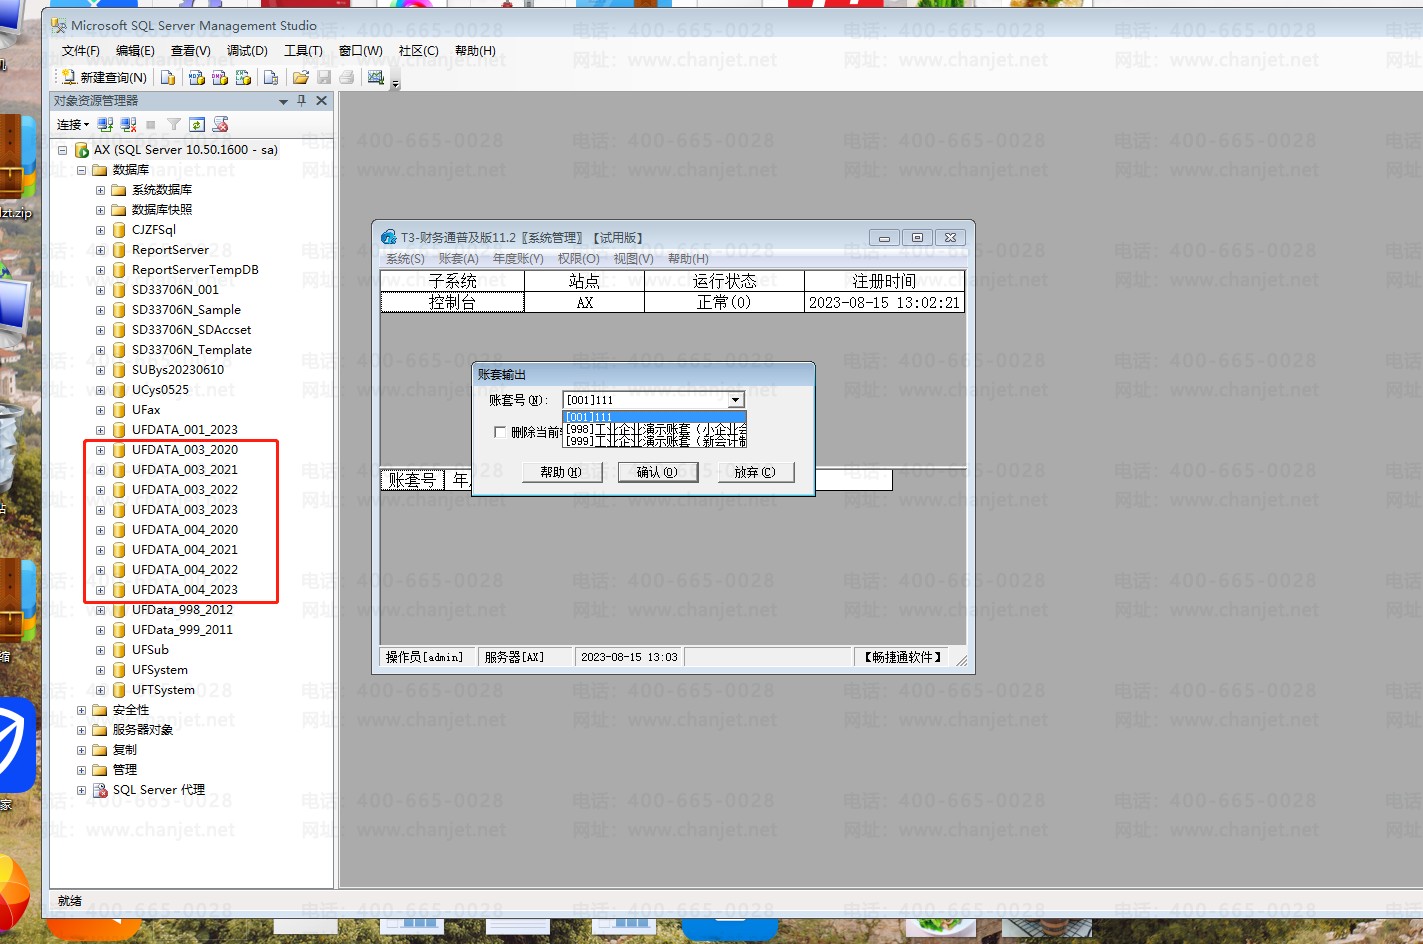1423x944 pixels.
Task: Choose [001]111 in the dropdown list
Action: [655, 417]
